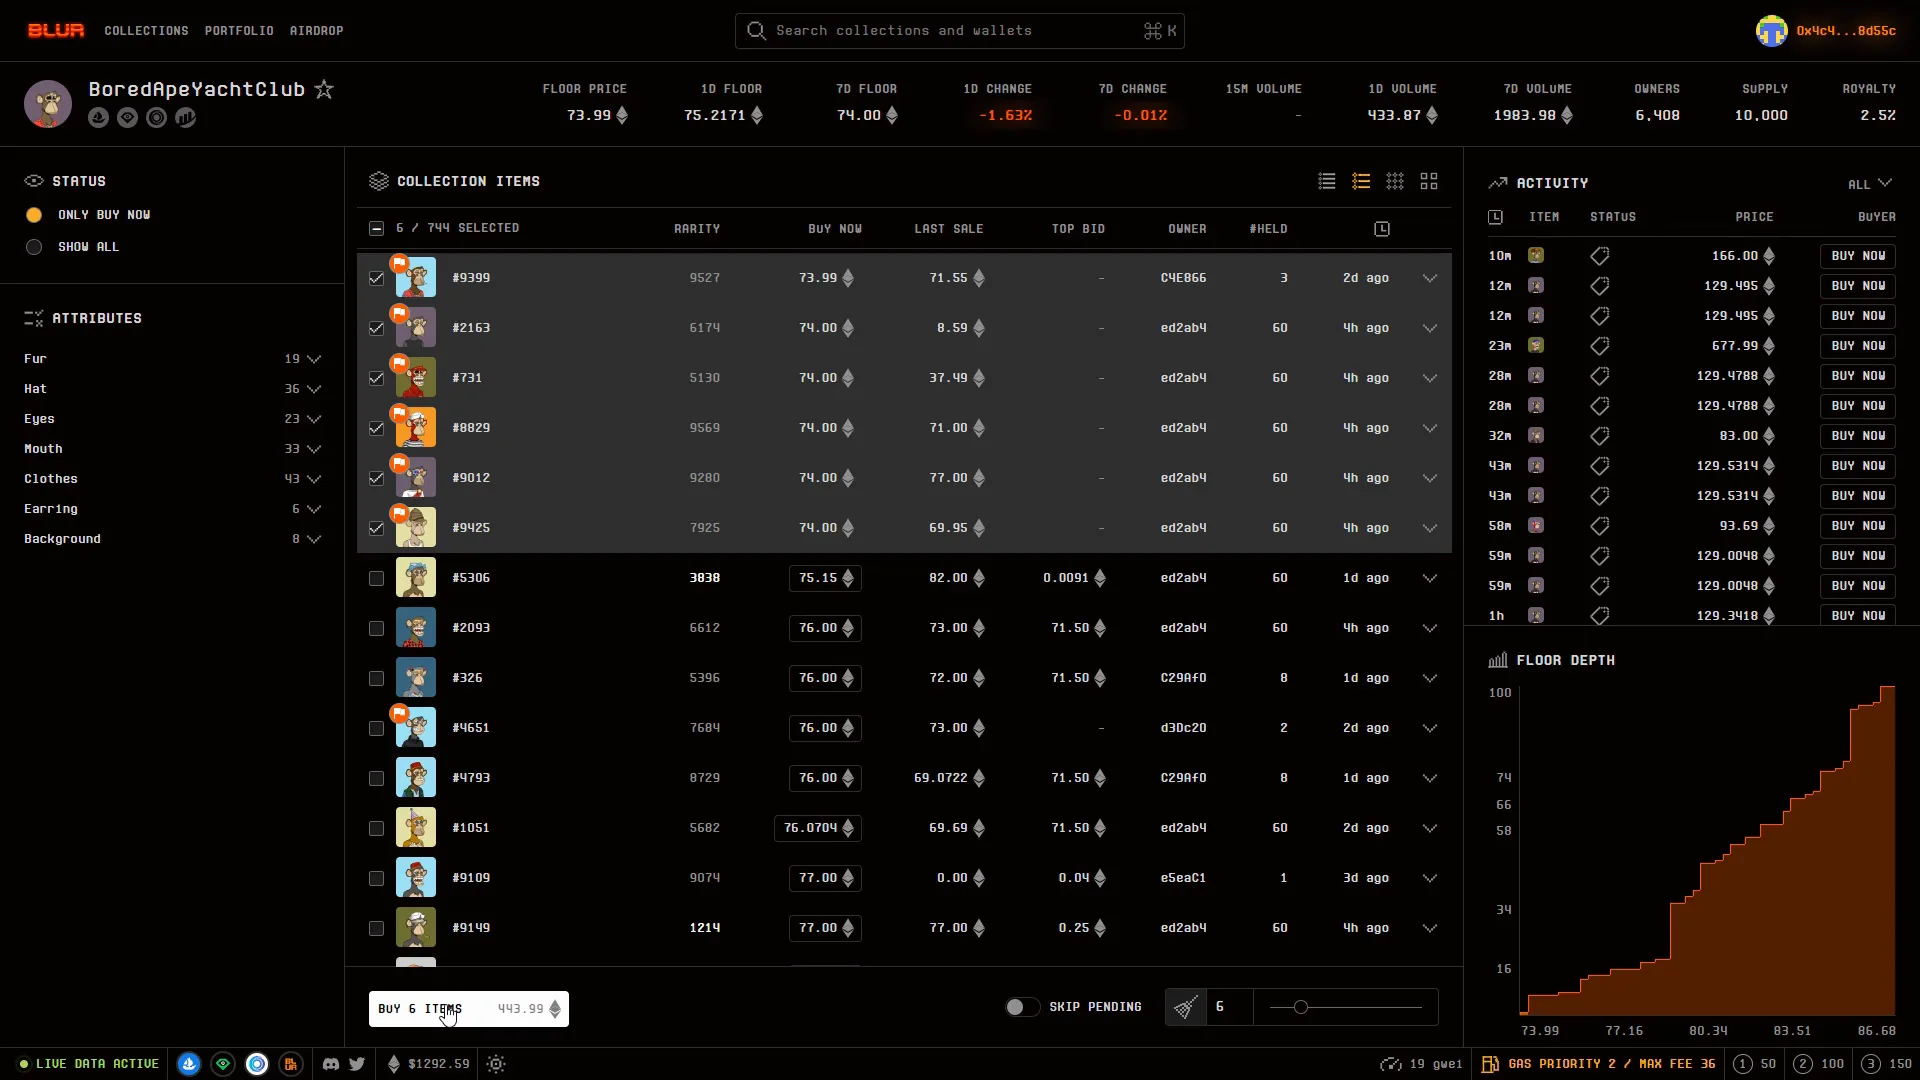Switch to small grid view icon

(1395, 181)
